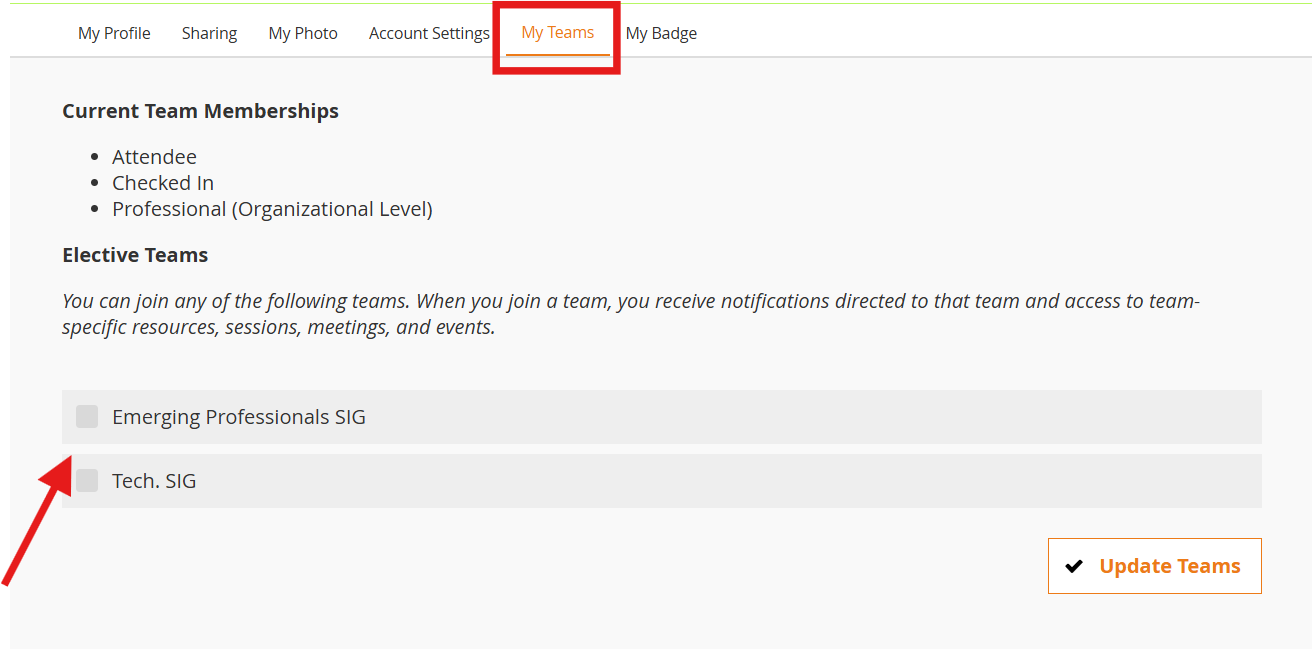1312x649 pixels.
Task: Check the Emerging Professionals SIG checkbox
Action: (x=87, y=416)
